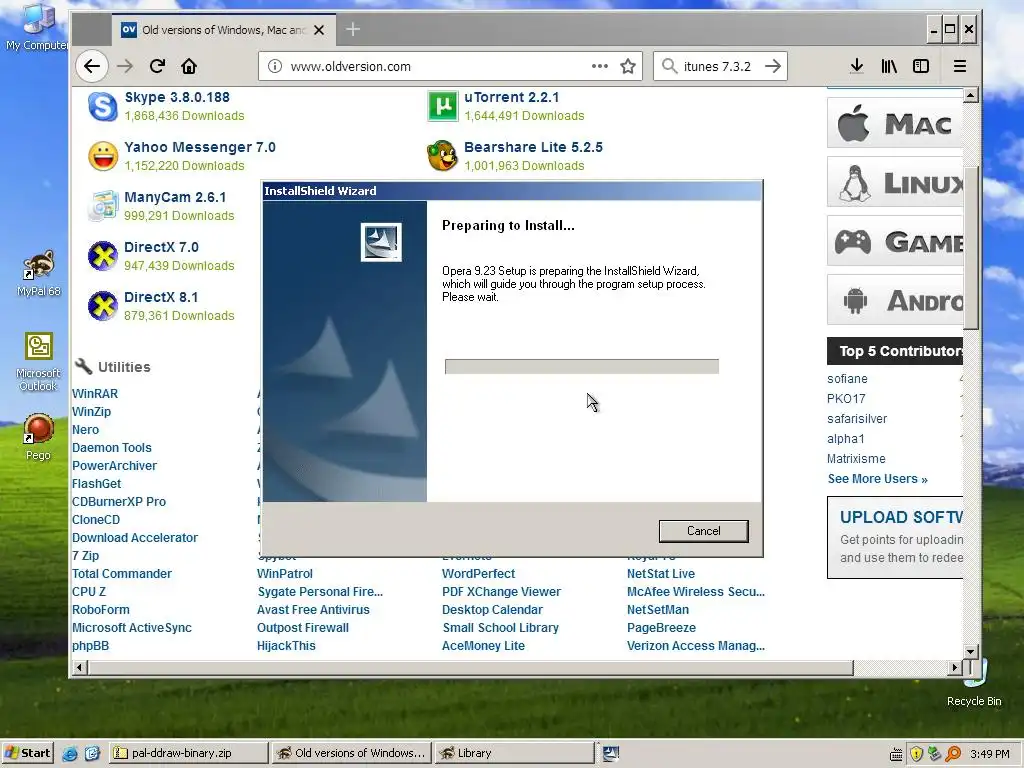Switch to pal-ddraw-binary.zip taskbar window
Viewport: 1024px width, 768px height.
188,753
